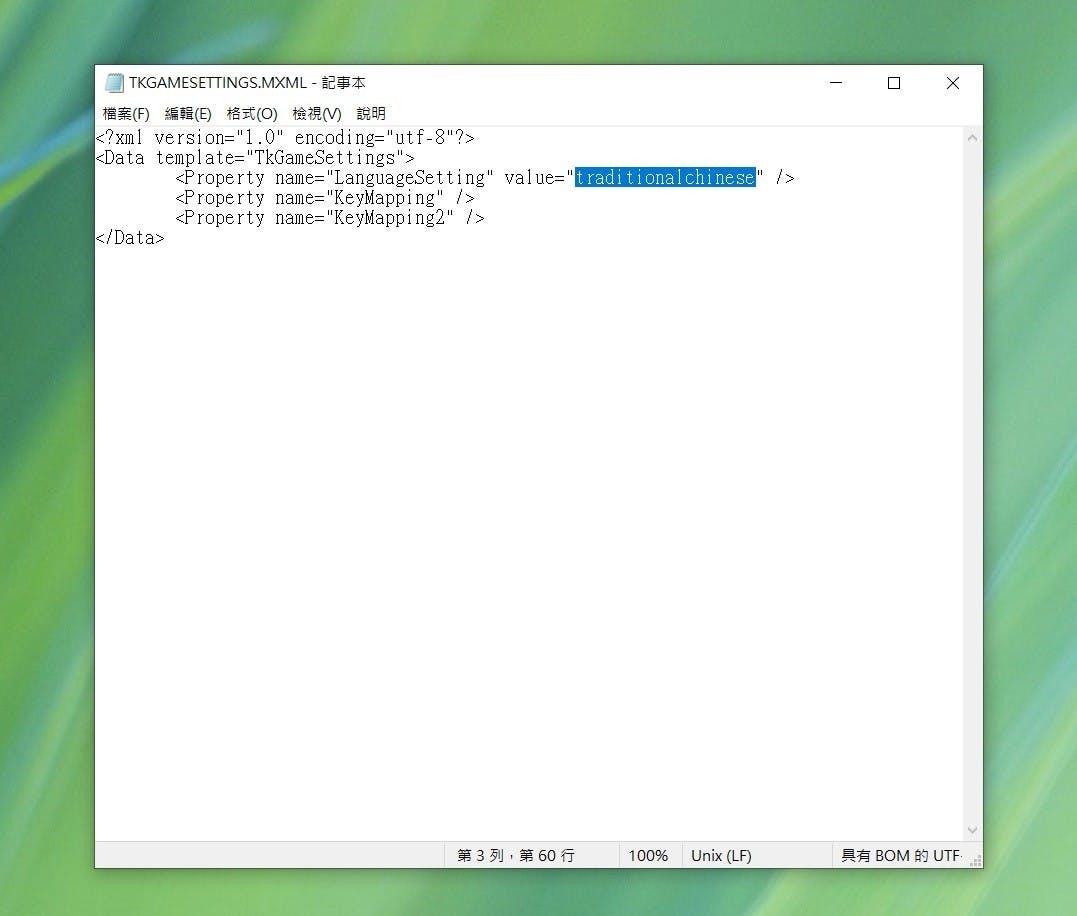Image resolution: width=1077 pixels, height=916 pixels.
Task: Click the KeyMapping" property line
Action: click(x=325, y=198)
